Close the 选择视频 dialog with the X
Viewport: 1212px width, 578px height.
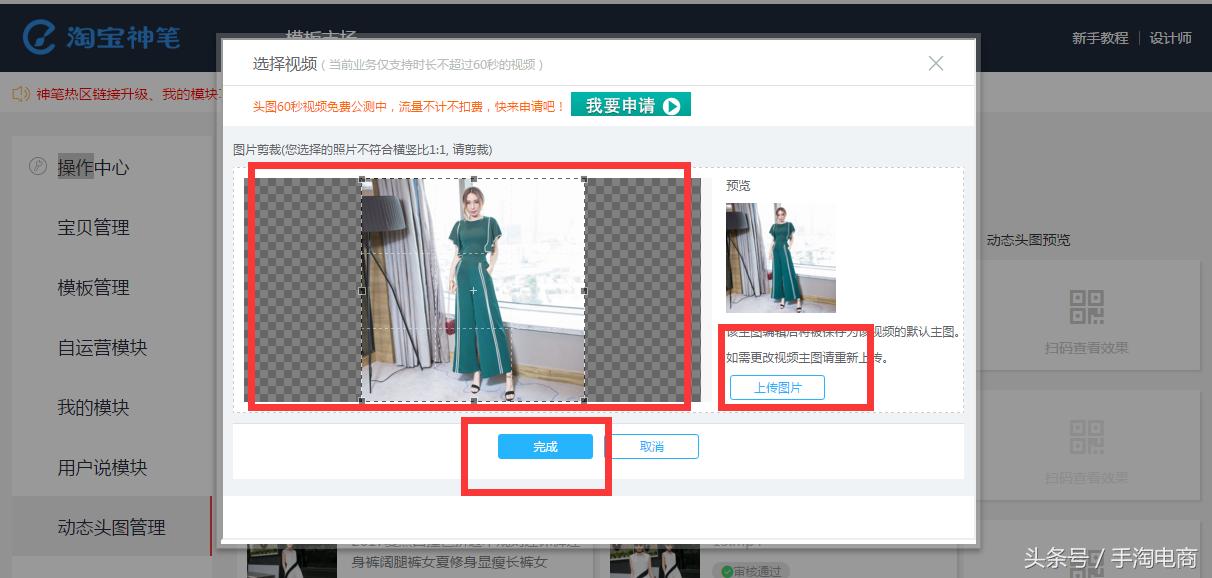point(936,62)
